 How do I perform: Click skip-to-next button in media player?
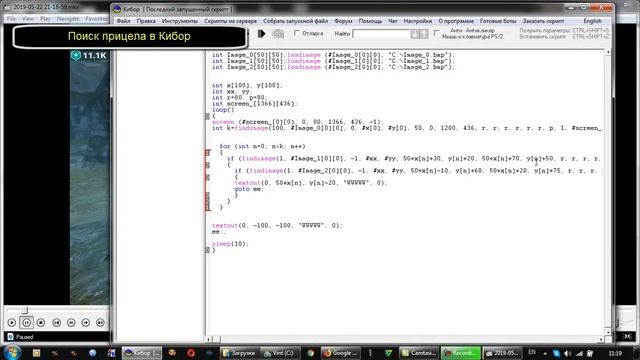pos(100,322)
